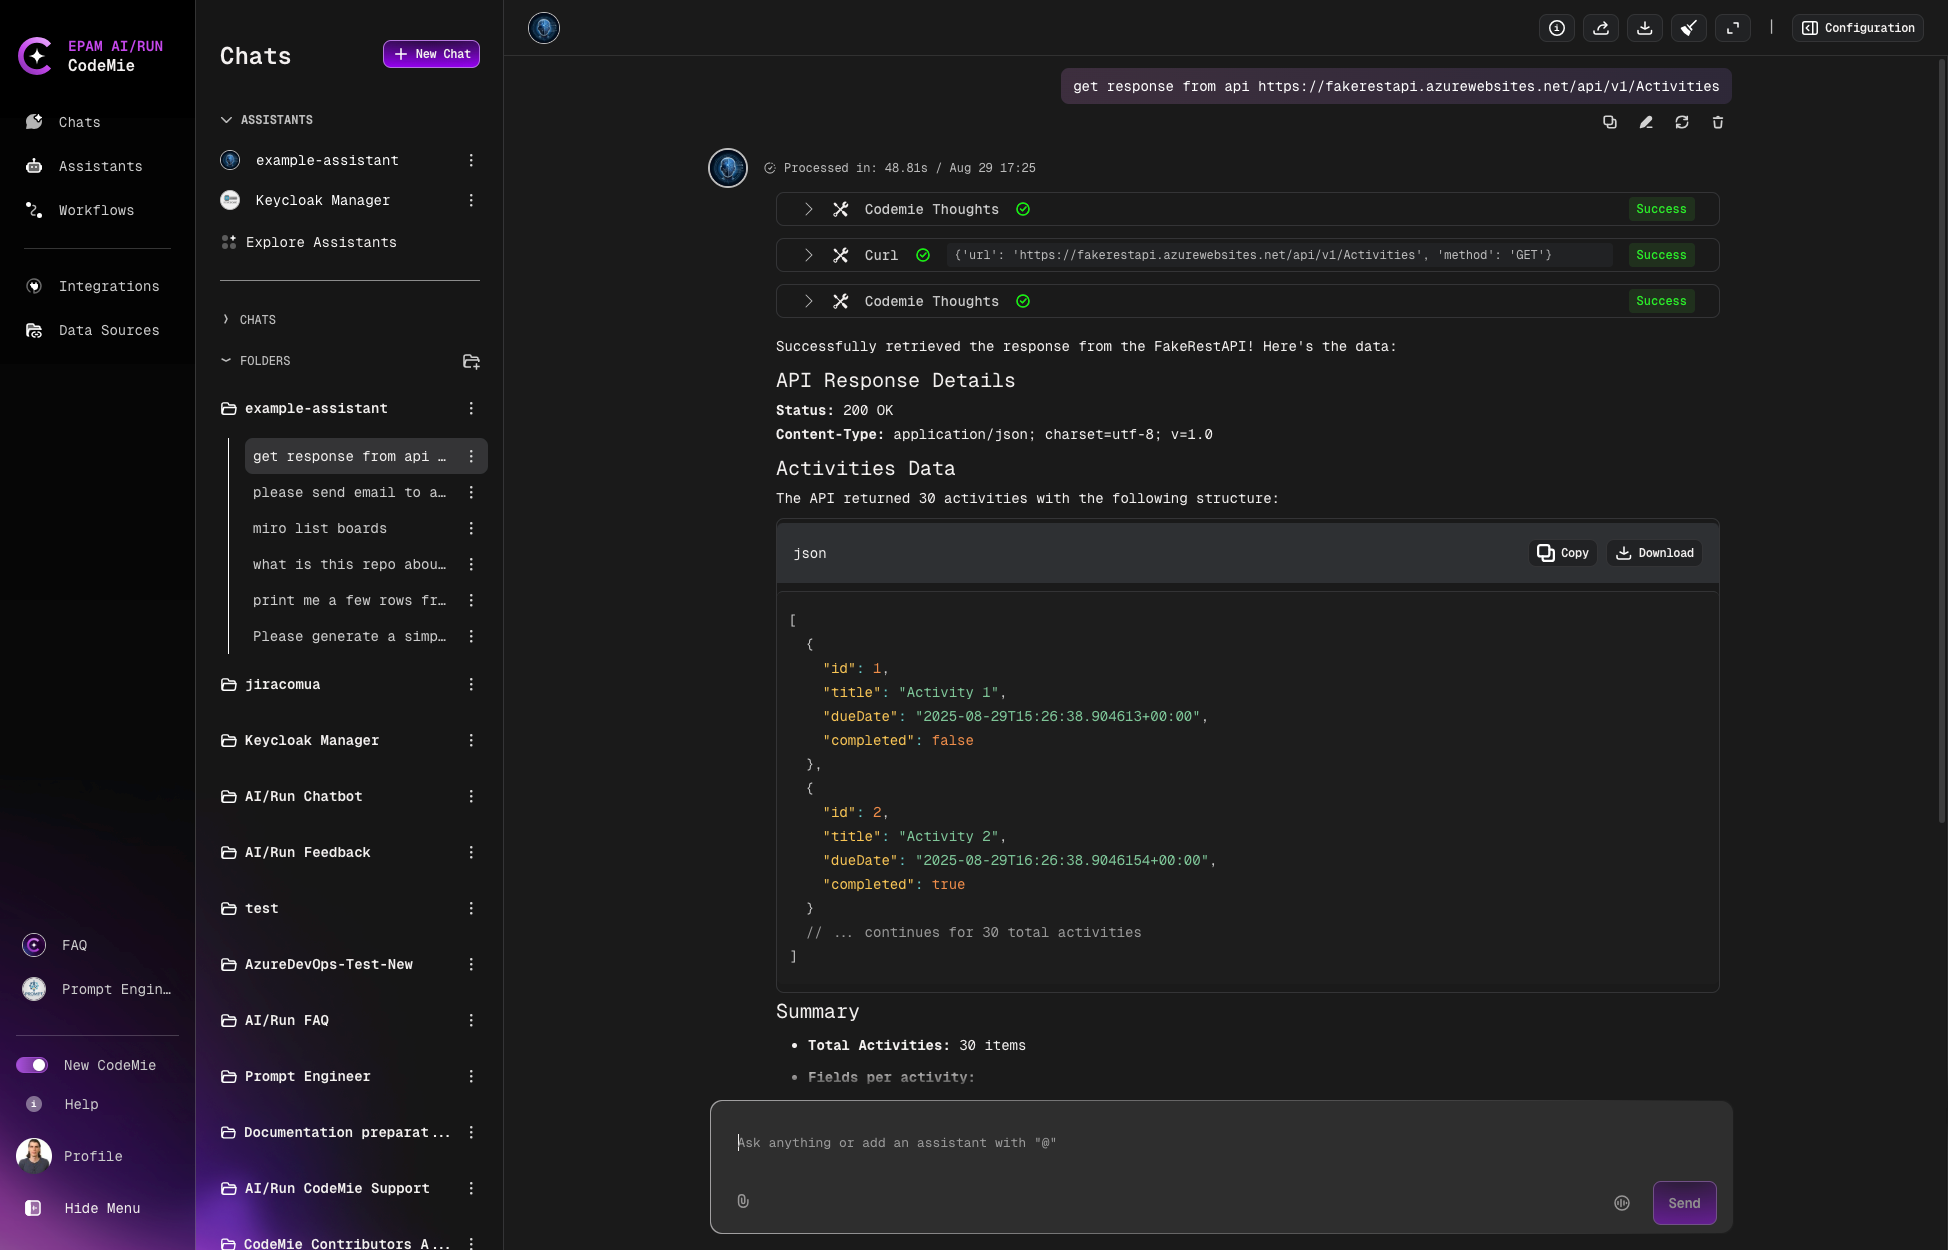1948x1250 pixels.
Task: Toggle the New CodeMie switch
Action: coord(33,1065)
